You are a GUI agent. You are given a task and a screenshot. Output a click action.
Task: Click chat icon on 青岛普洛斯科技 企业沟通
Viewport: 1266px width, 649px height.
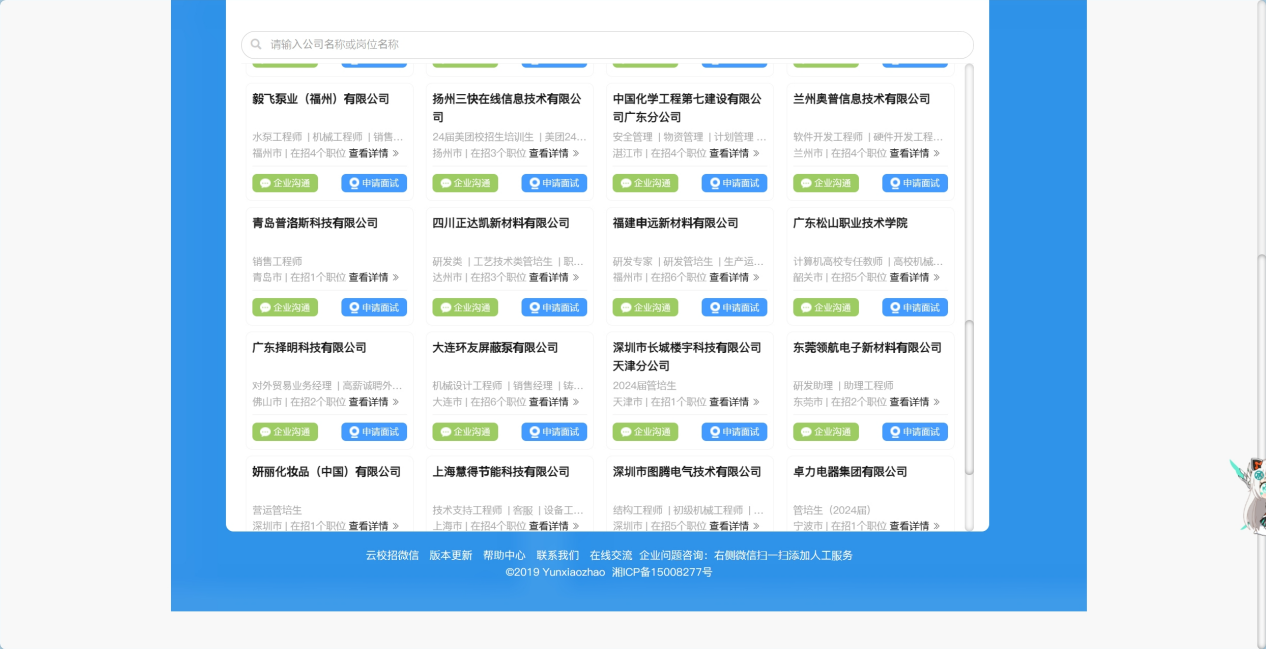point(265,308)
